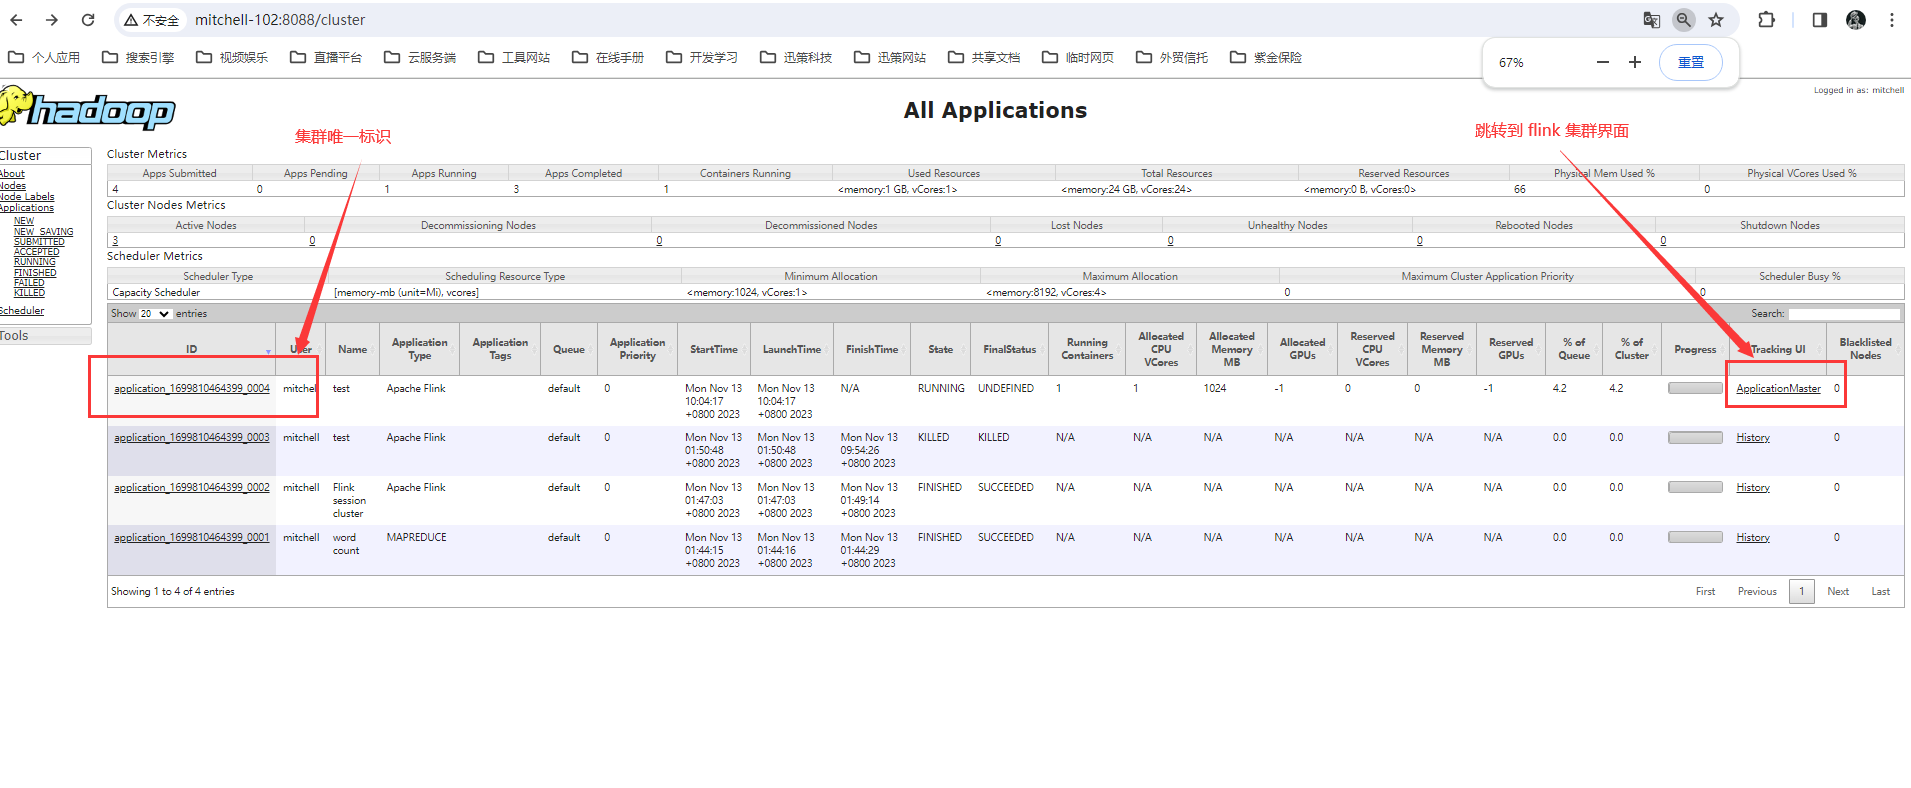Screen dimensions: 1911x788
Task: Sort the table by Name column
Action: (x=352, y=349)
